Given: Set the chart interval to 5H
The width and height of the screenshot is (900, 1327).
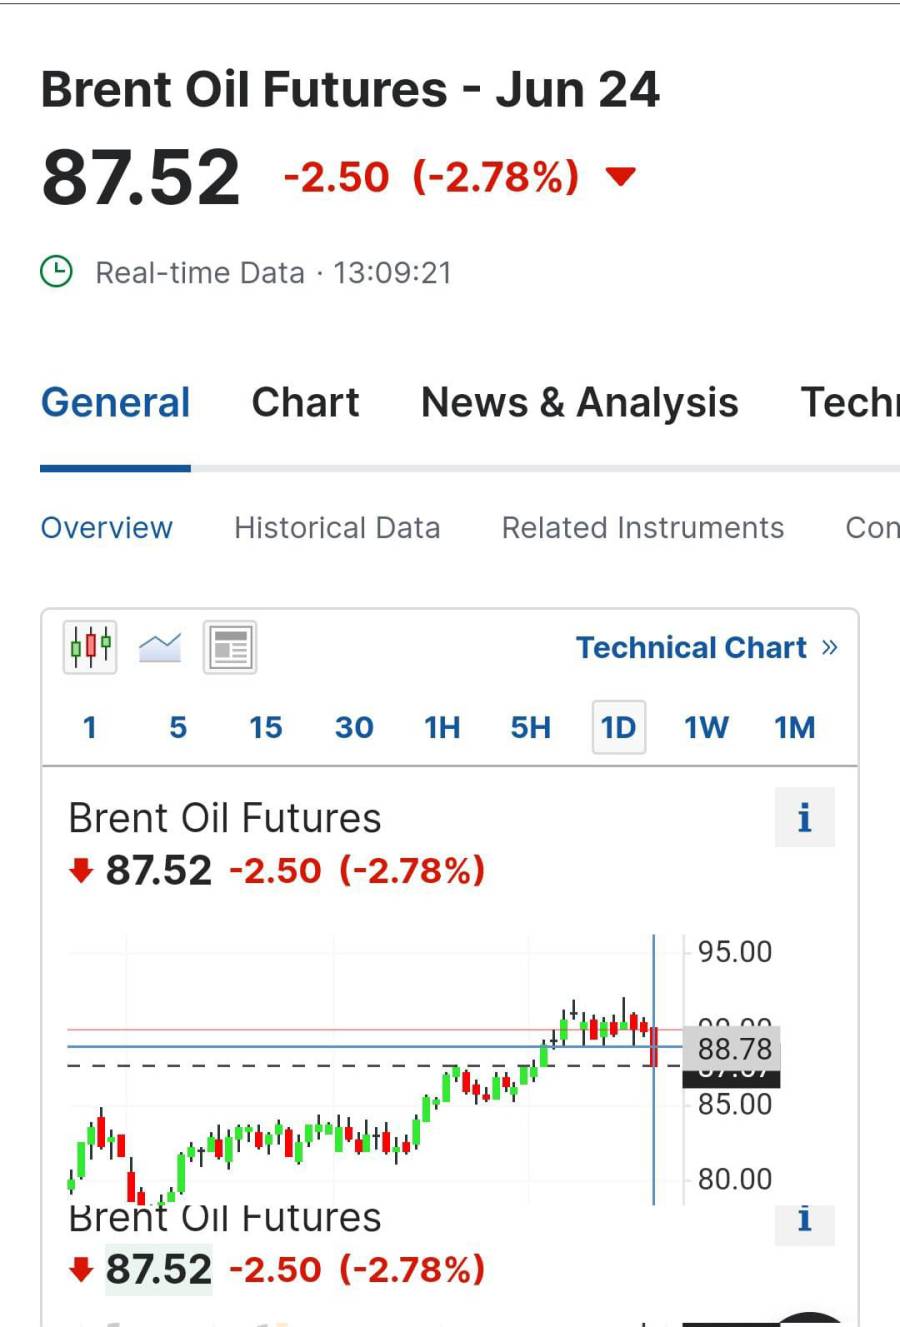Looking at the screenshot, I should [530, 727].
